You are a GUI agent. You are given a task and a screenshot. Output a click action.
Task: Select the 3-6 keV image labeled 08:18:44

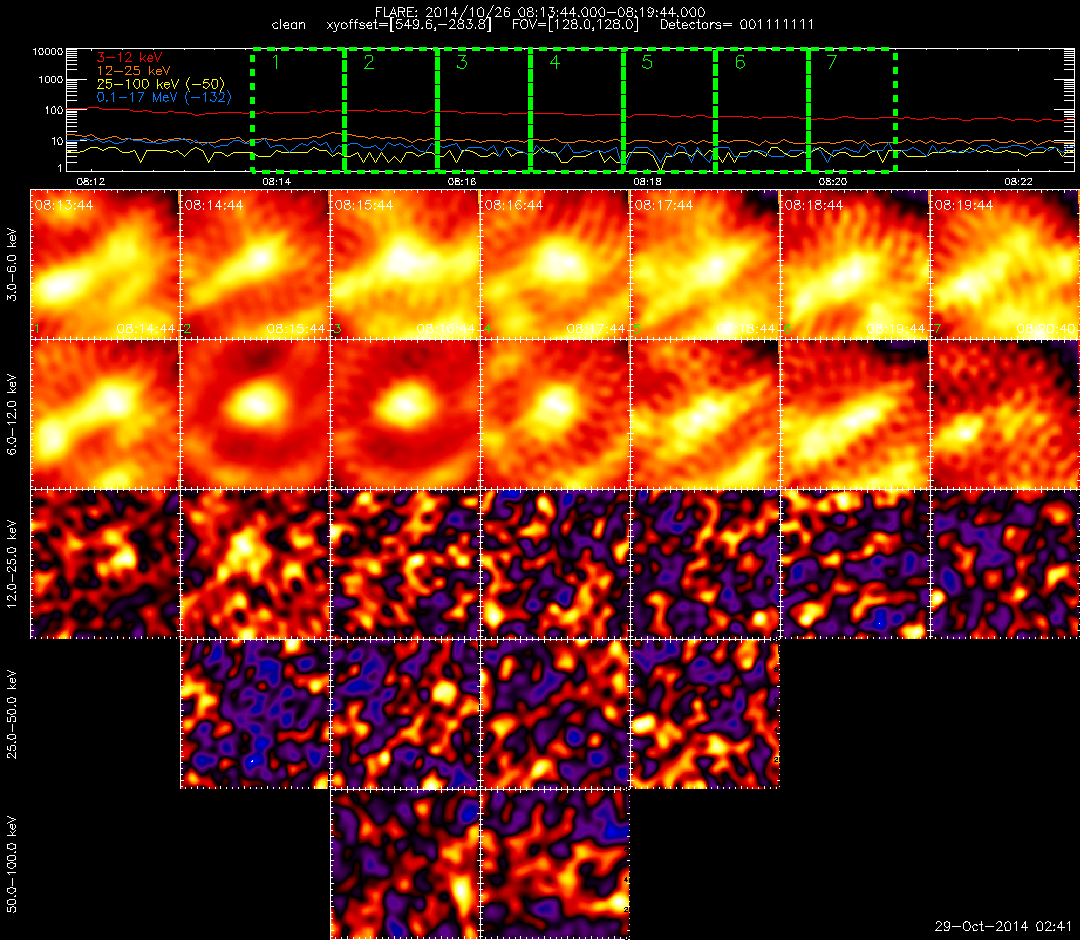(855, 264)
